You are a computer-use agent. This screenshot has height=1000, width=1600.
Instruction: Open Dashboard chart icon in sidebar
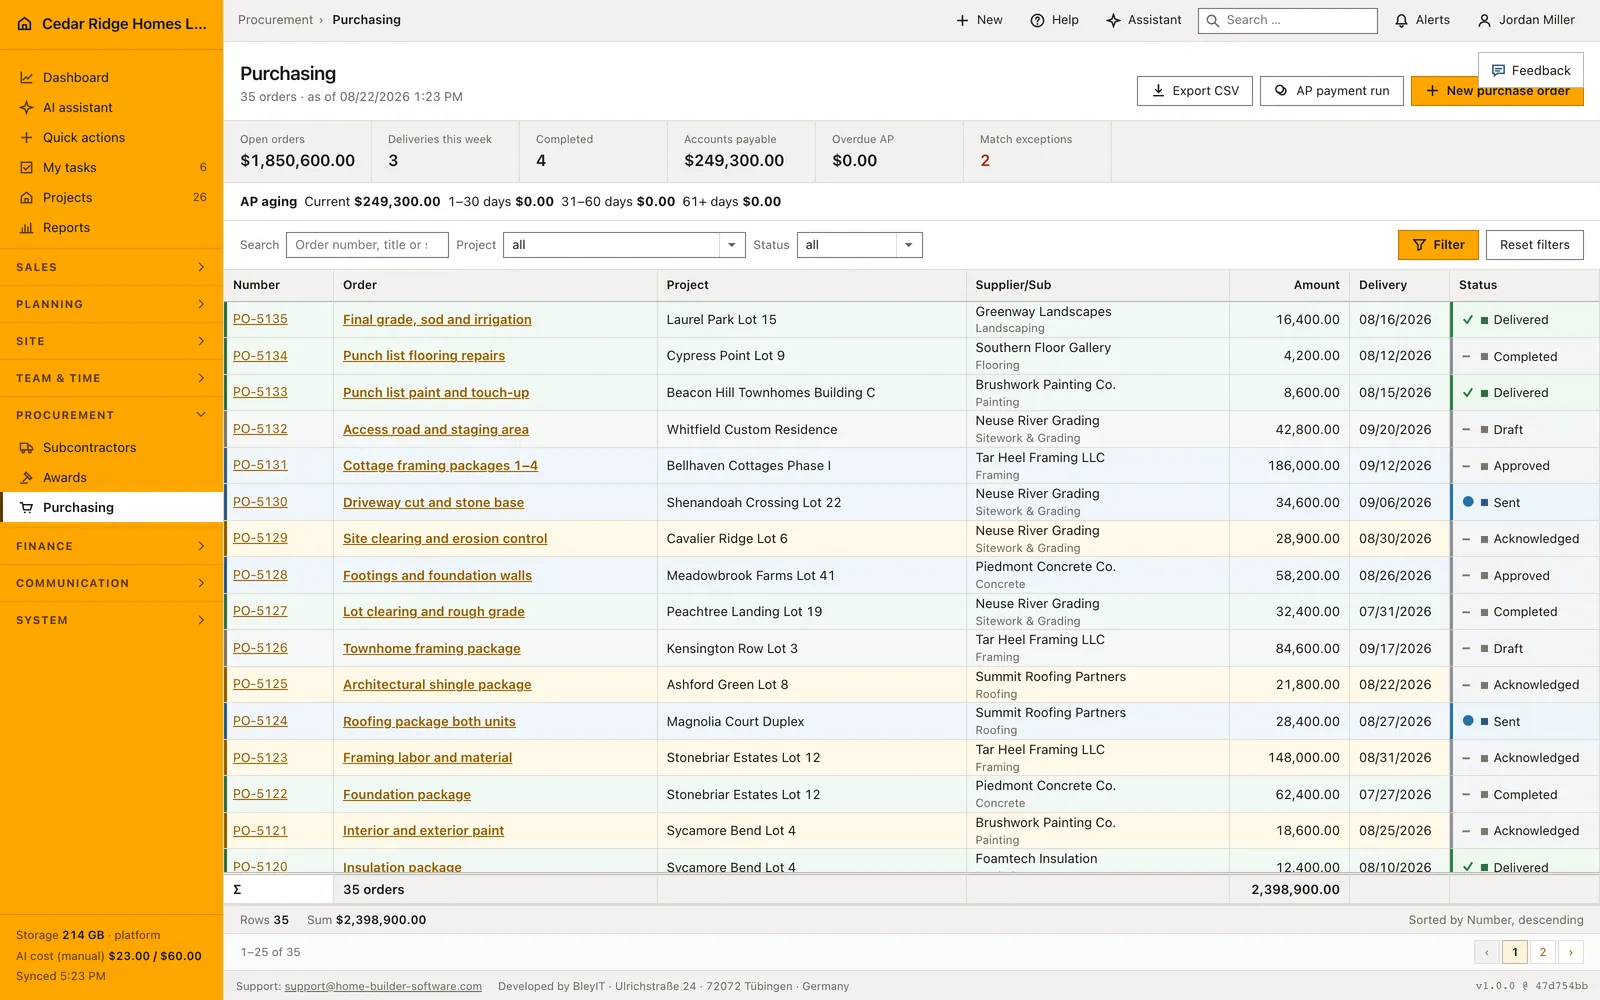tap(27, 78)
